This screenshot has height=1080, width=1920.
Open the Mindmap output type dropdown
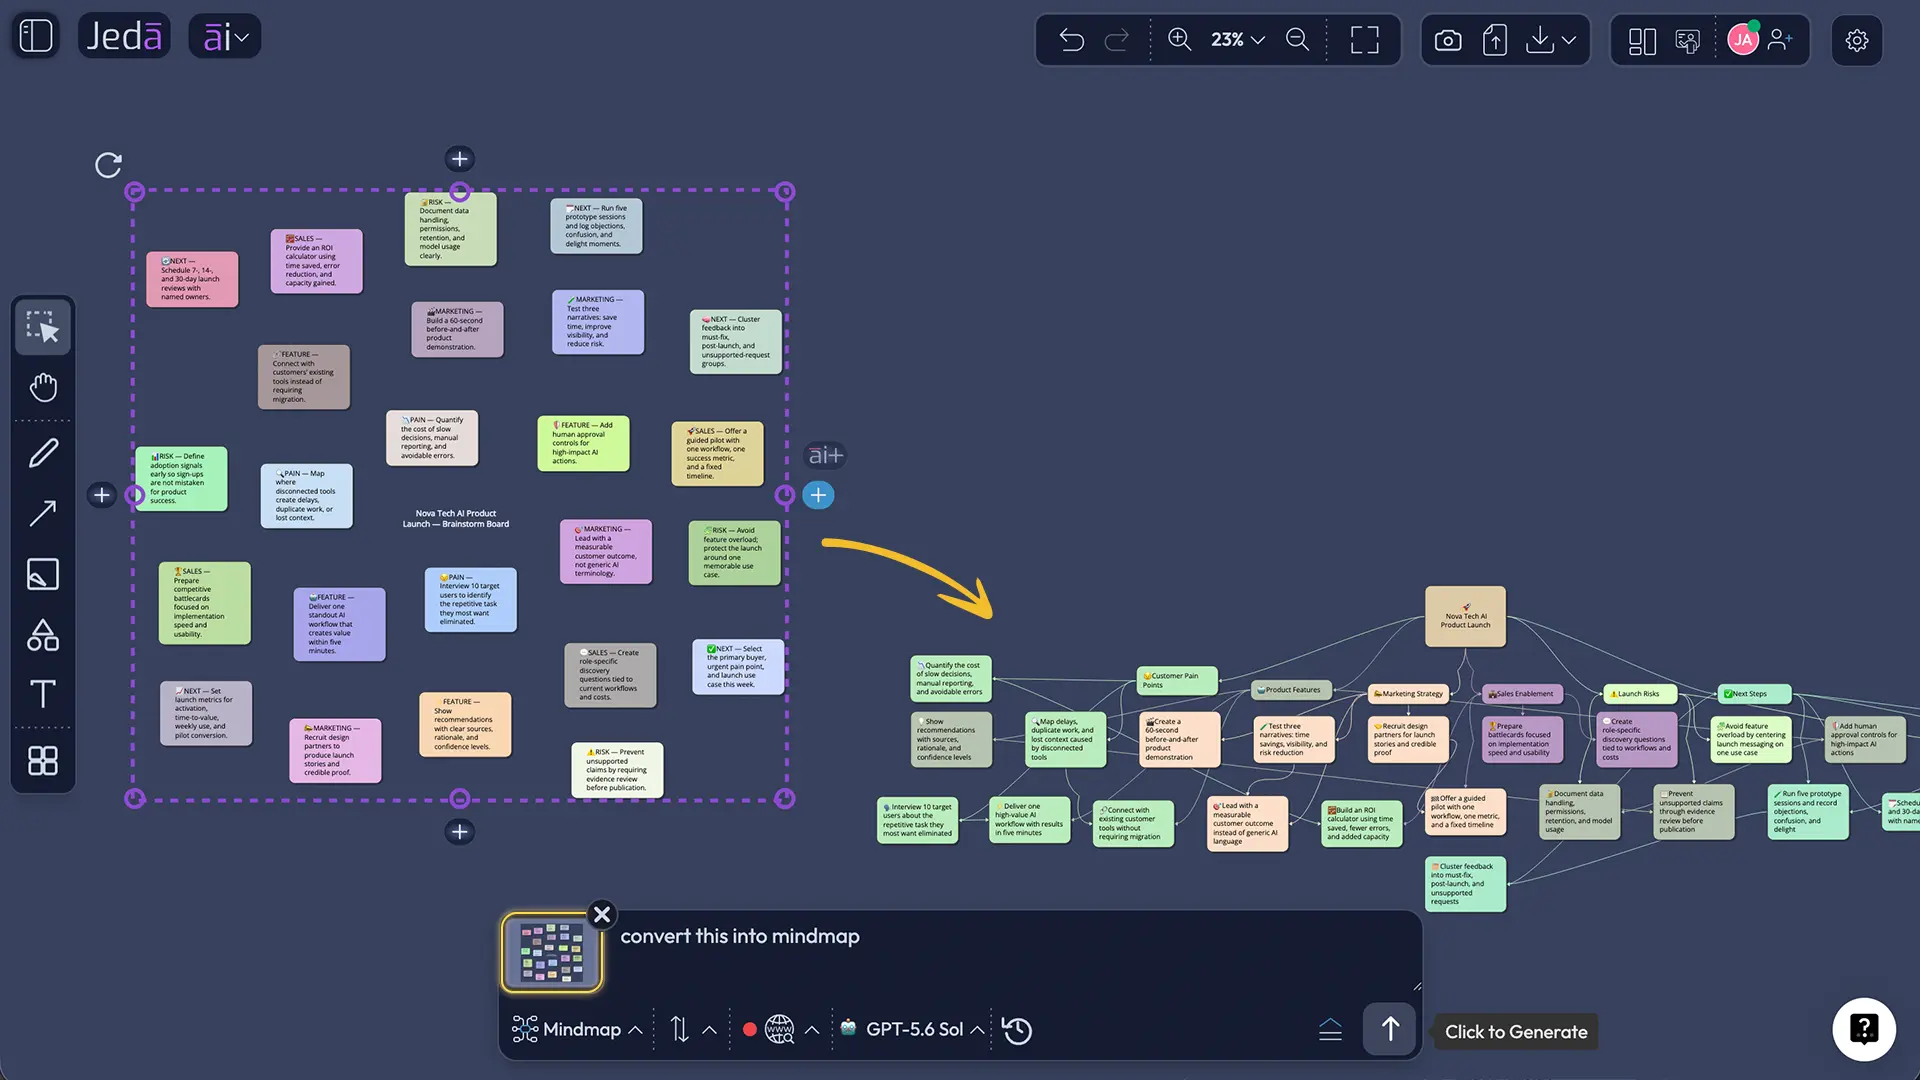[x=578, y=1030]
